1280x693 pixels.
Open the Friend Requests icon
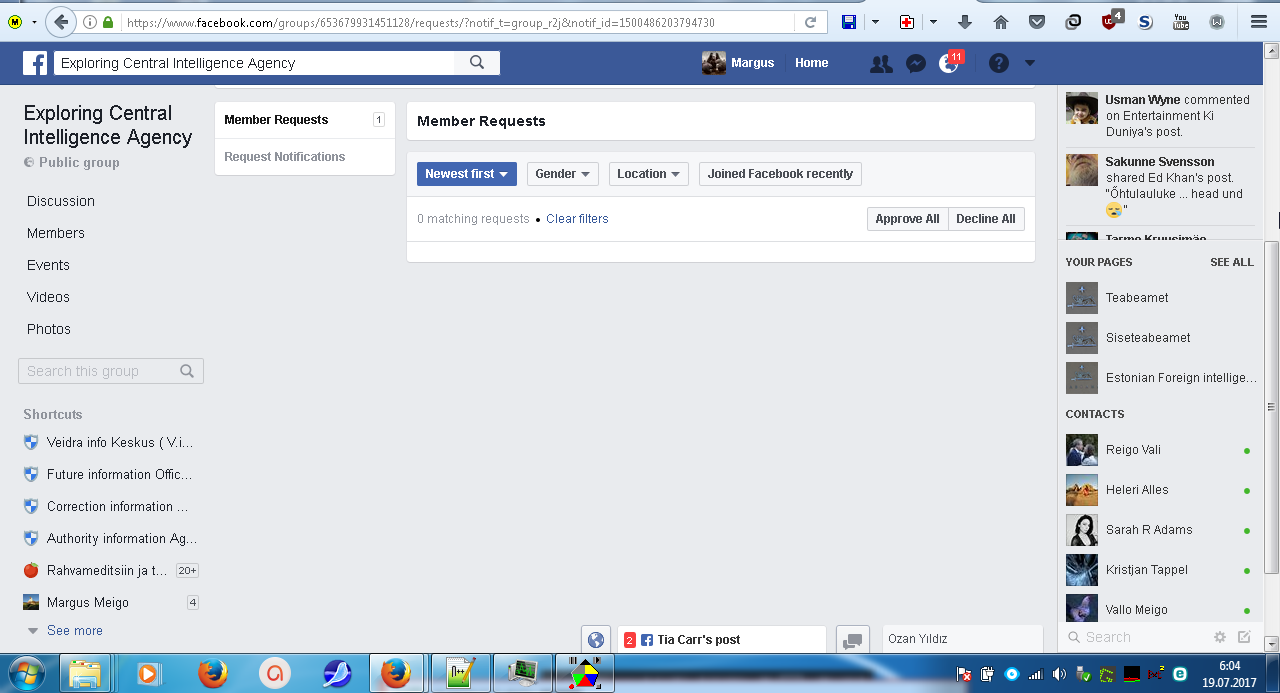click(881, 63)
